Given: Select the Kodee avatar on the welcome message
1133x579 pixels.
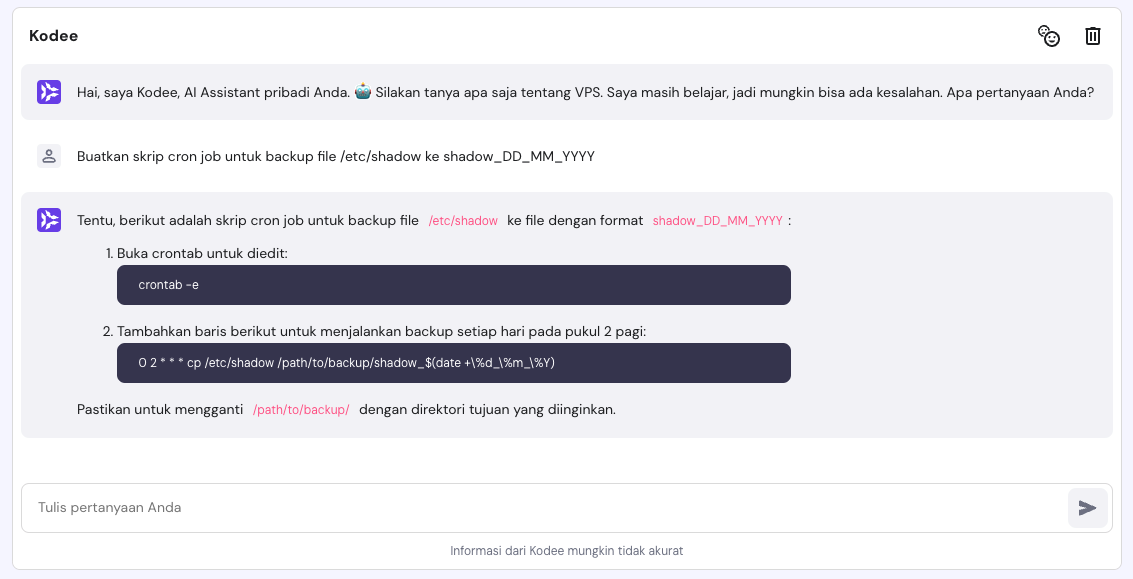Looking at the screenshot, I should tap(47, 92).
